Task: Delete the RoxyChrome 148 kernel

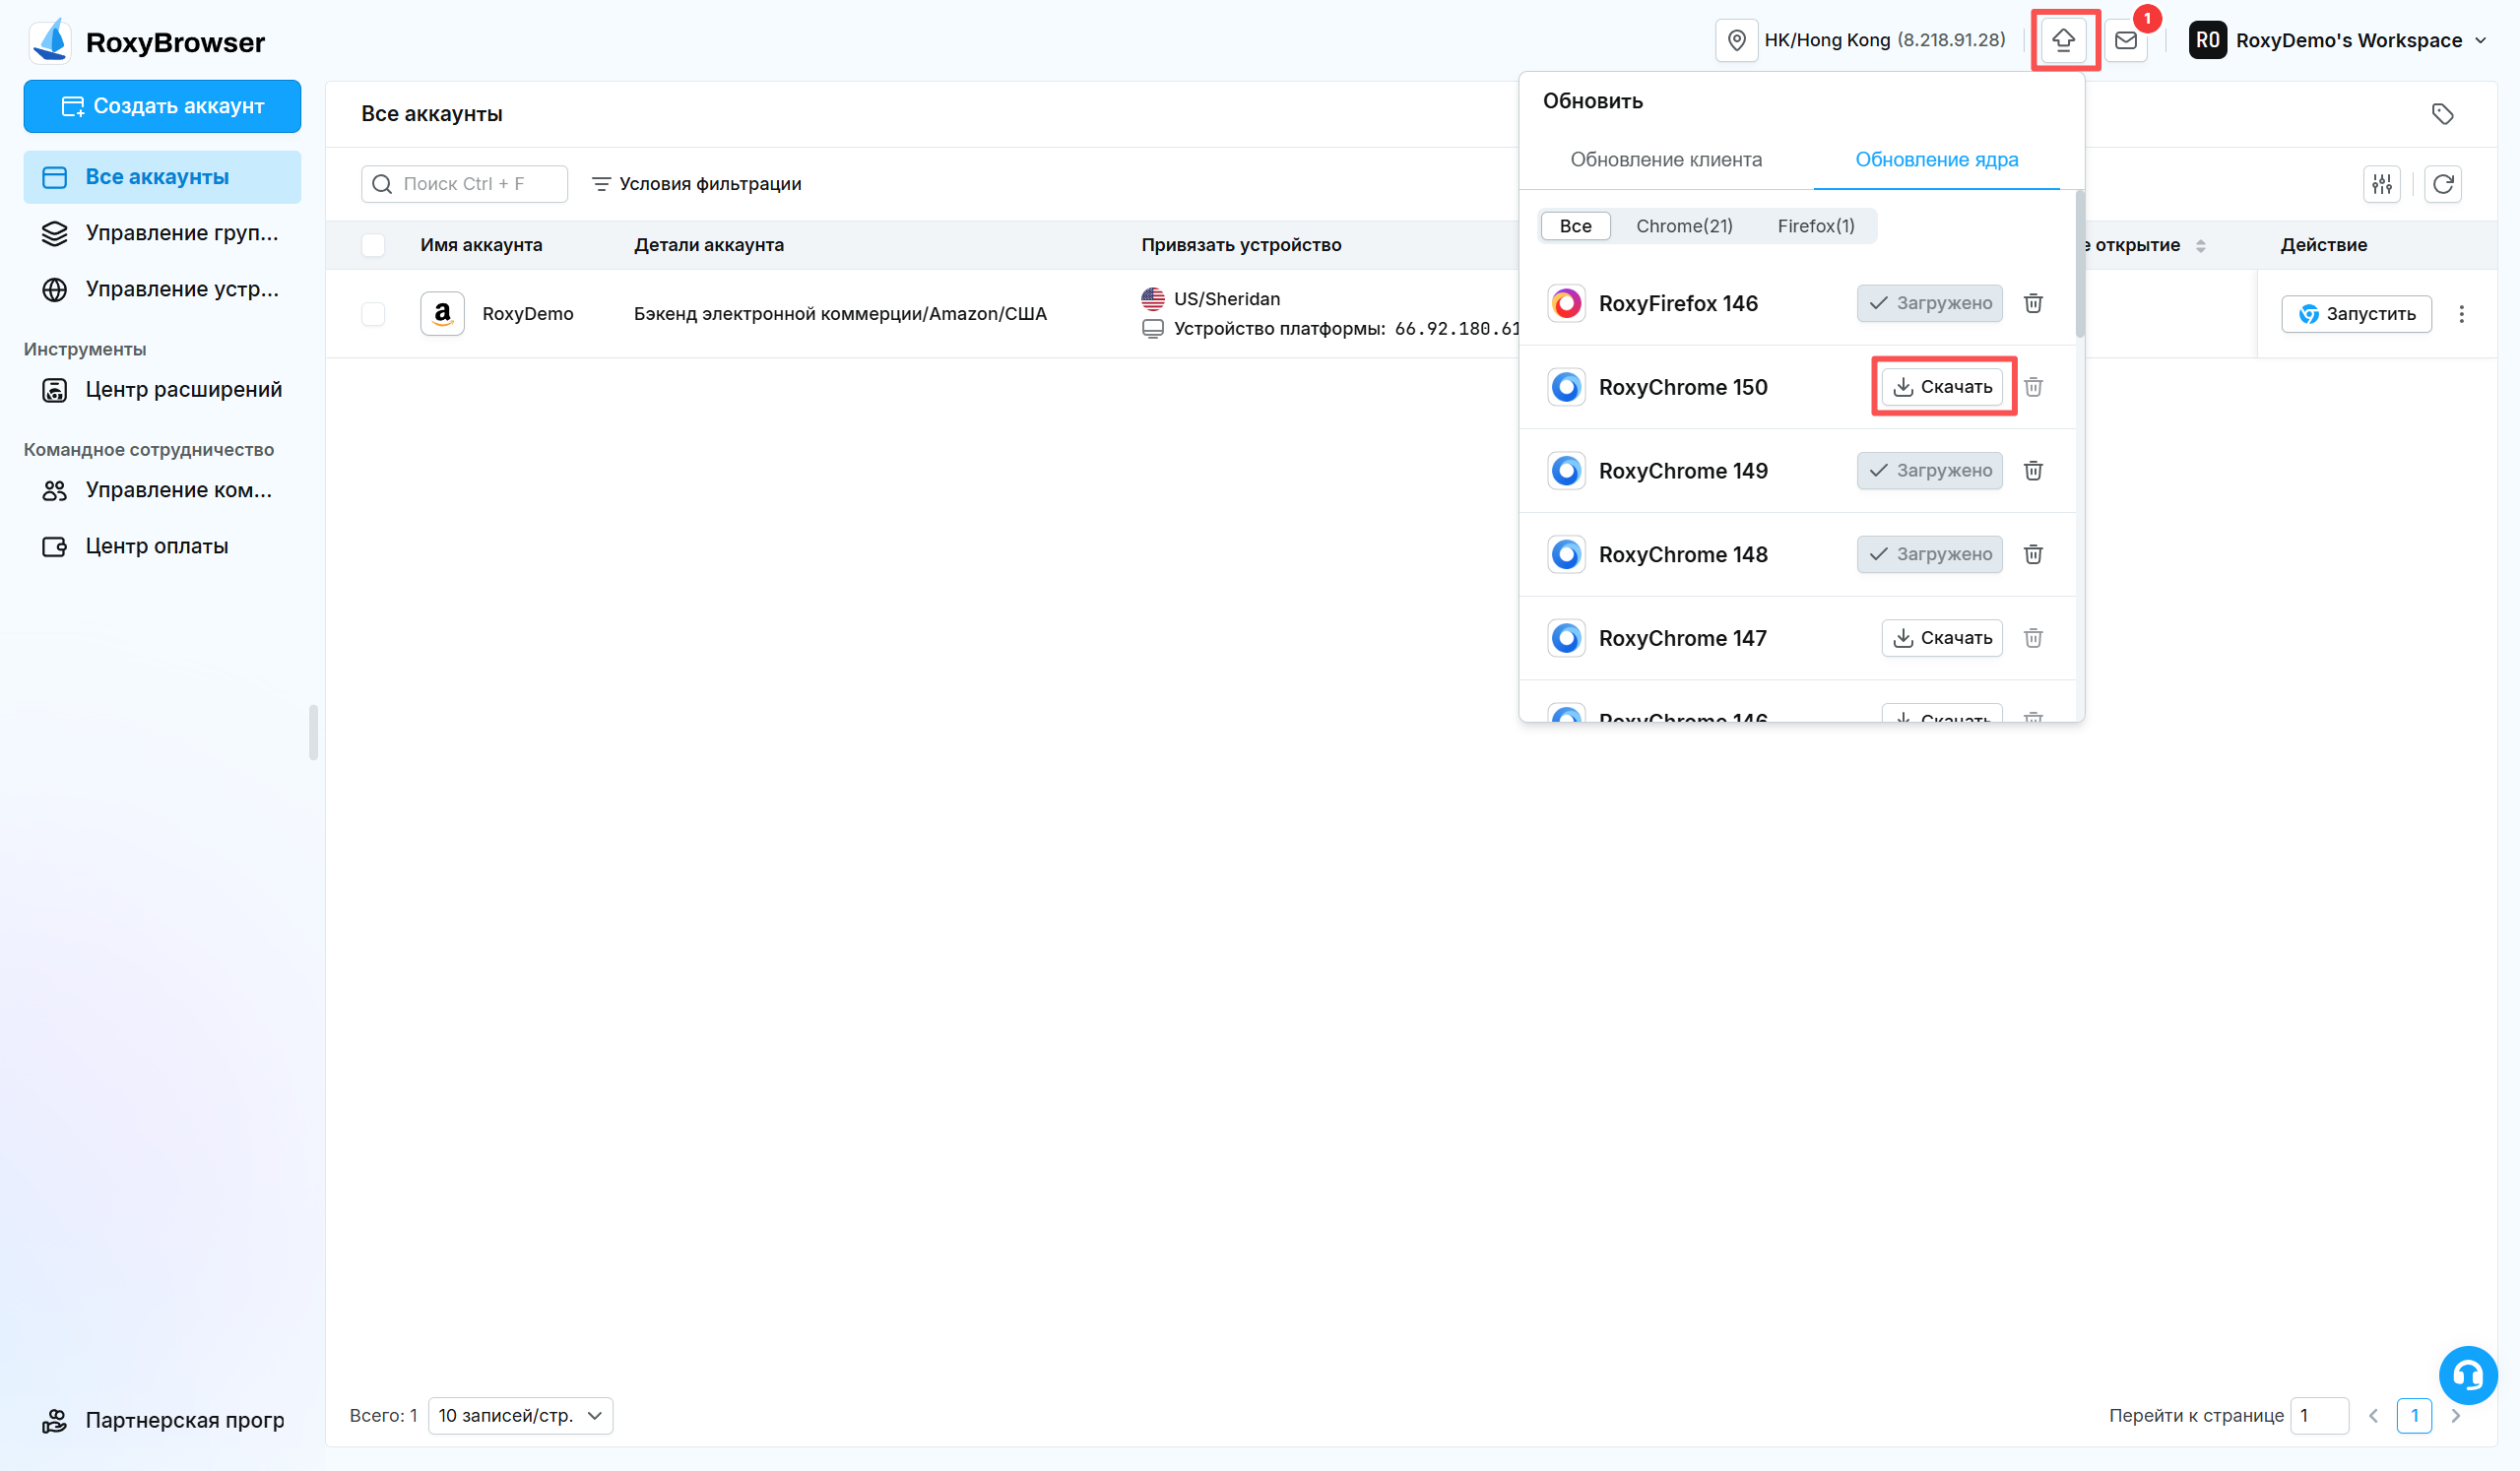Action: (2033, 554)
